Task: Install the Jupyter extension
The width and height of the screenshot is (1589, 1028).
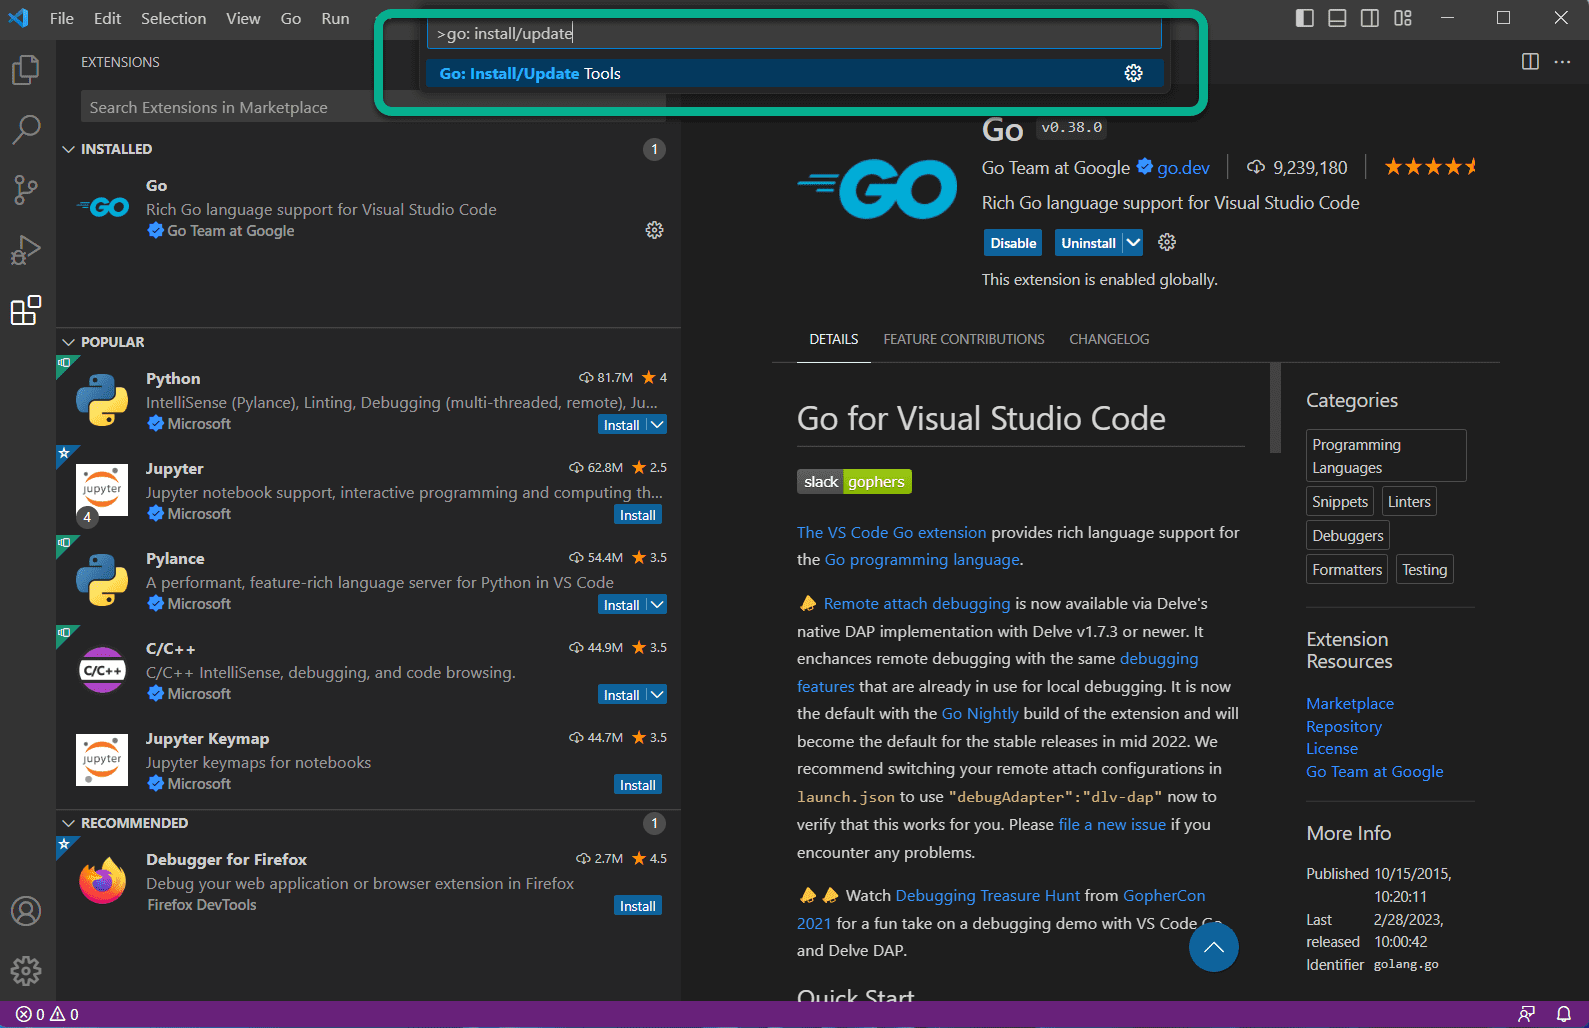Action: click(x=638, y=515)
